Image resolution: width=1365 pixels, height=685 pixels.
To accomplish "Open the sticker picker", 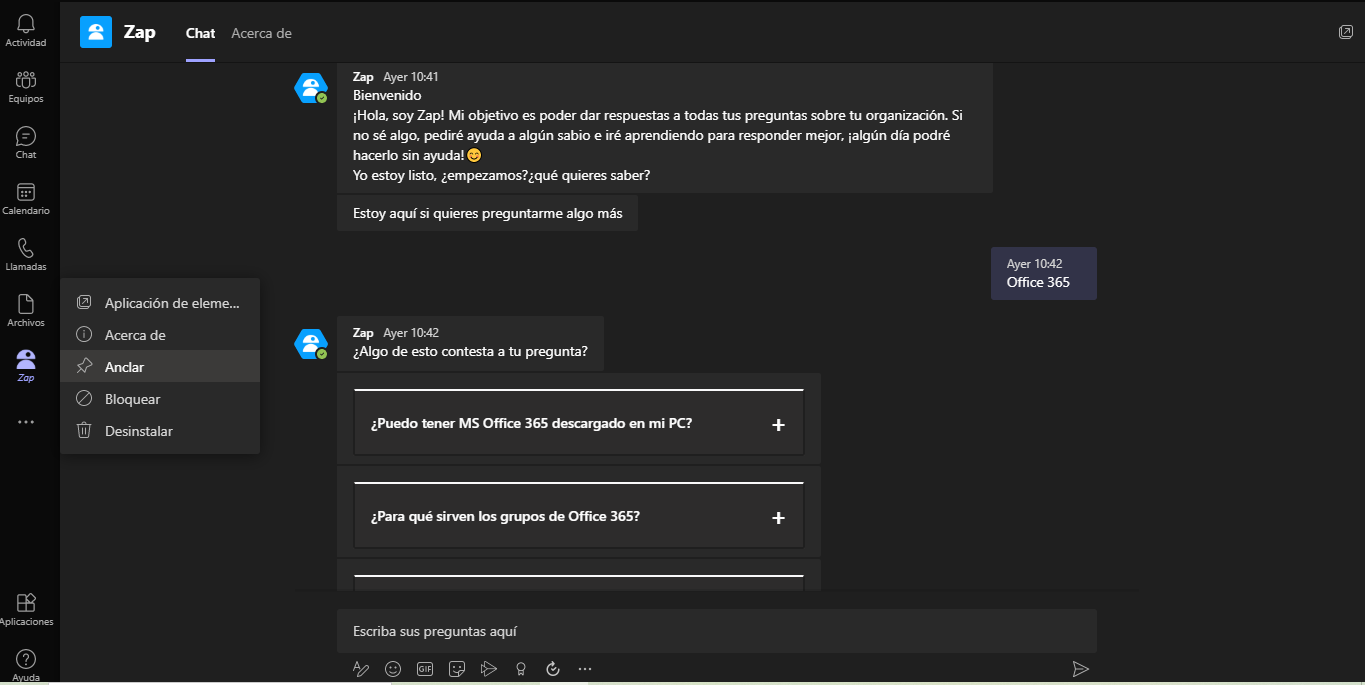I will 457,668.
